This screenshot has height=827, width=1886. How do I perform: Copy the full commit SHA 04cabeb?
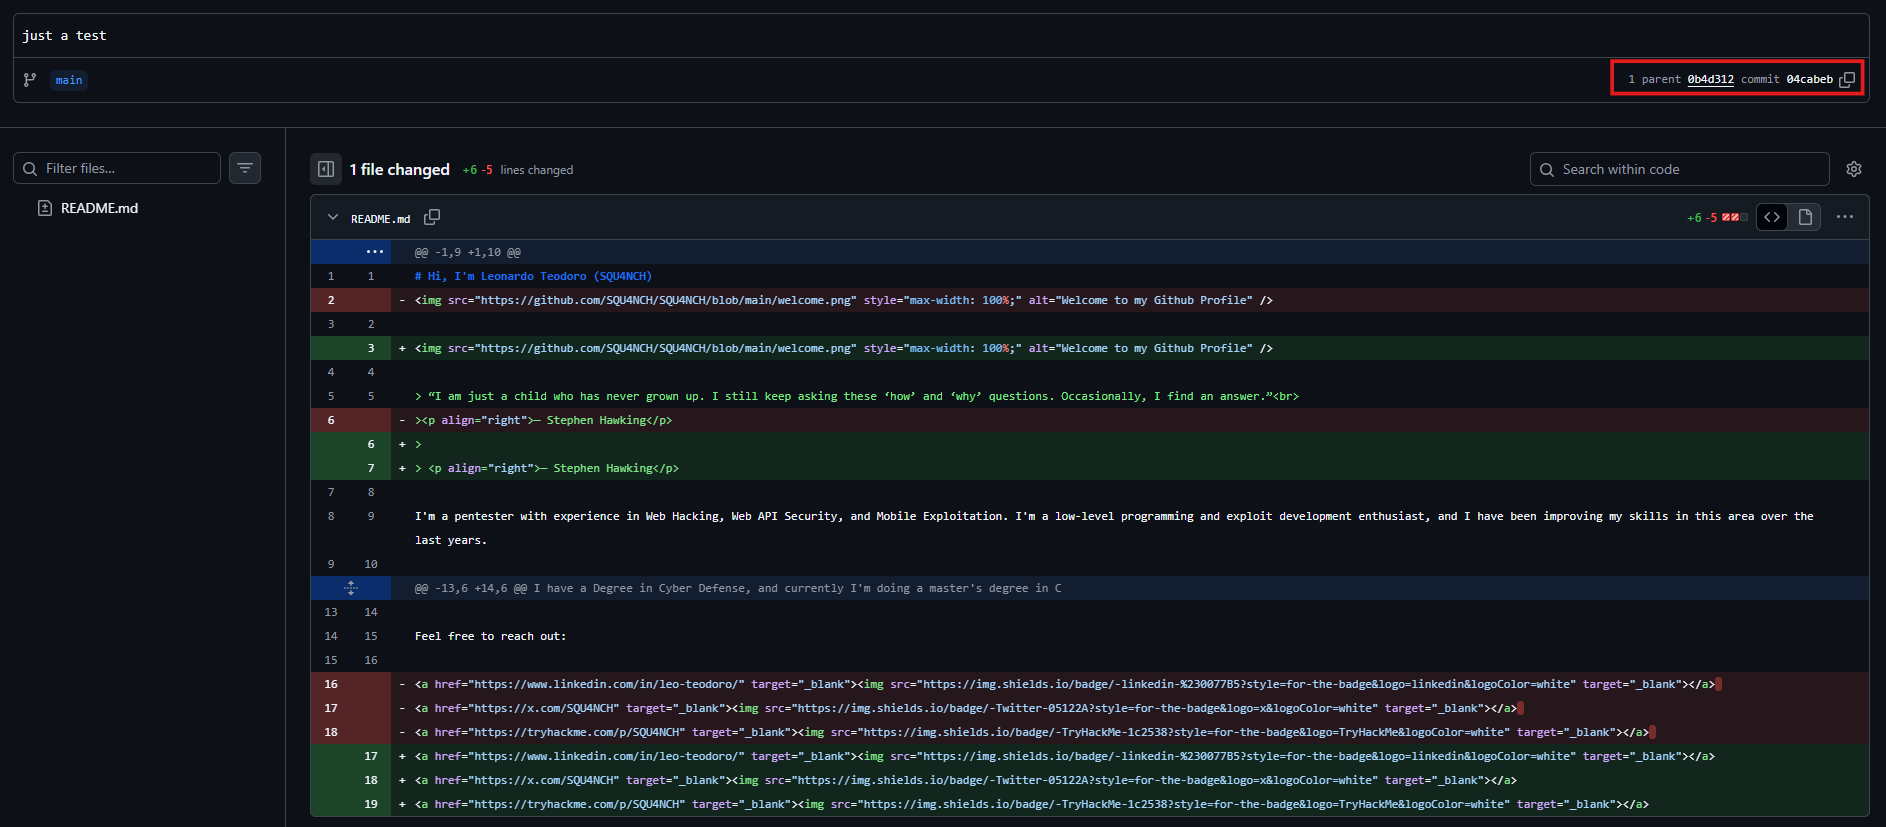[1847, 80]
